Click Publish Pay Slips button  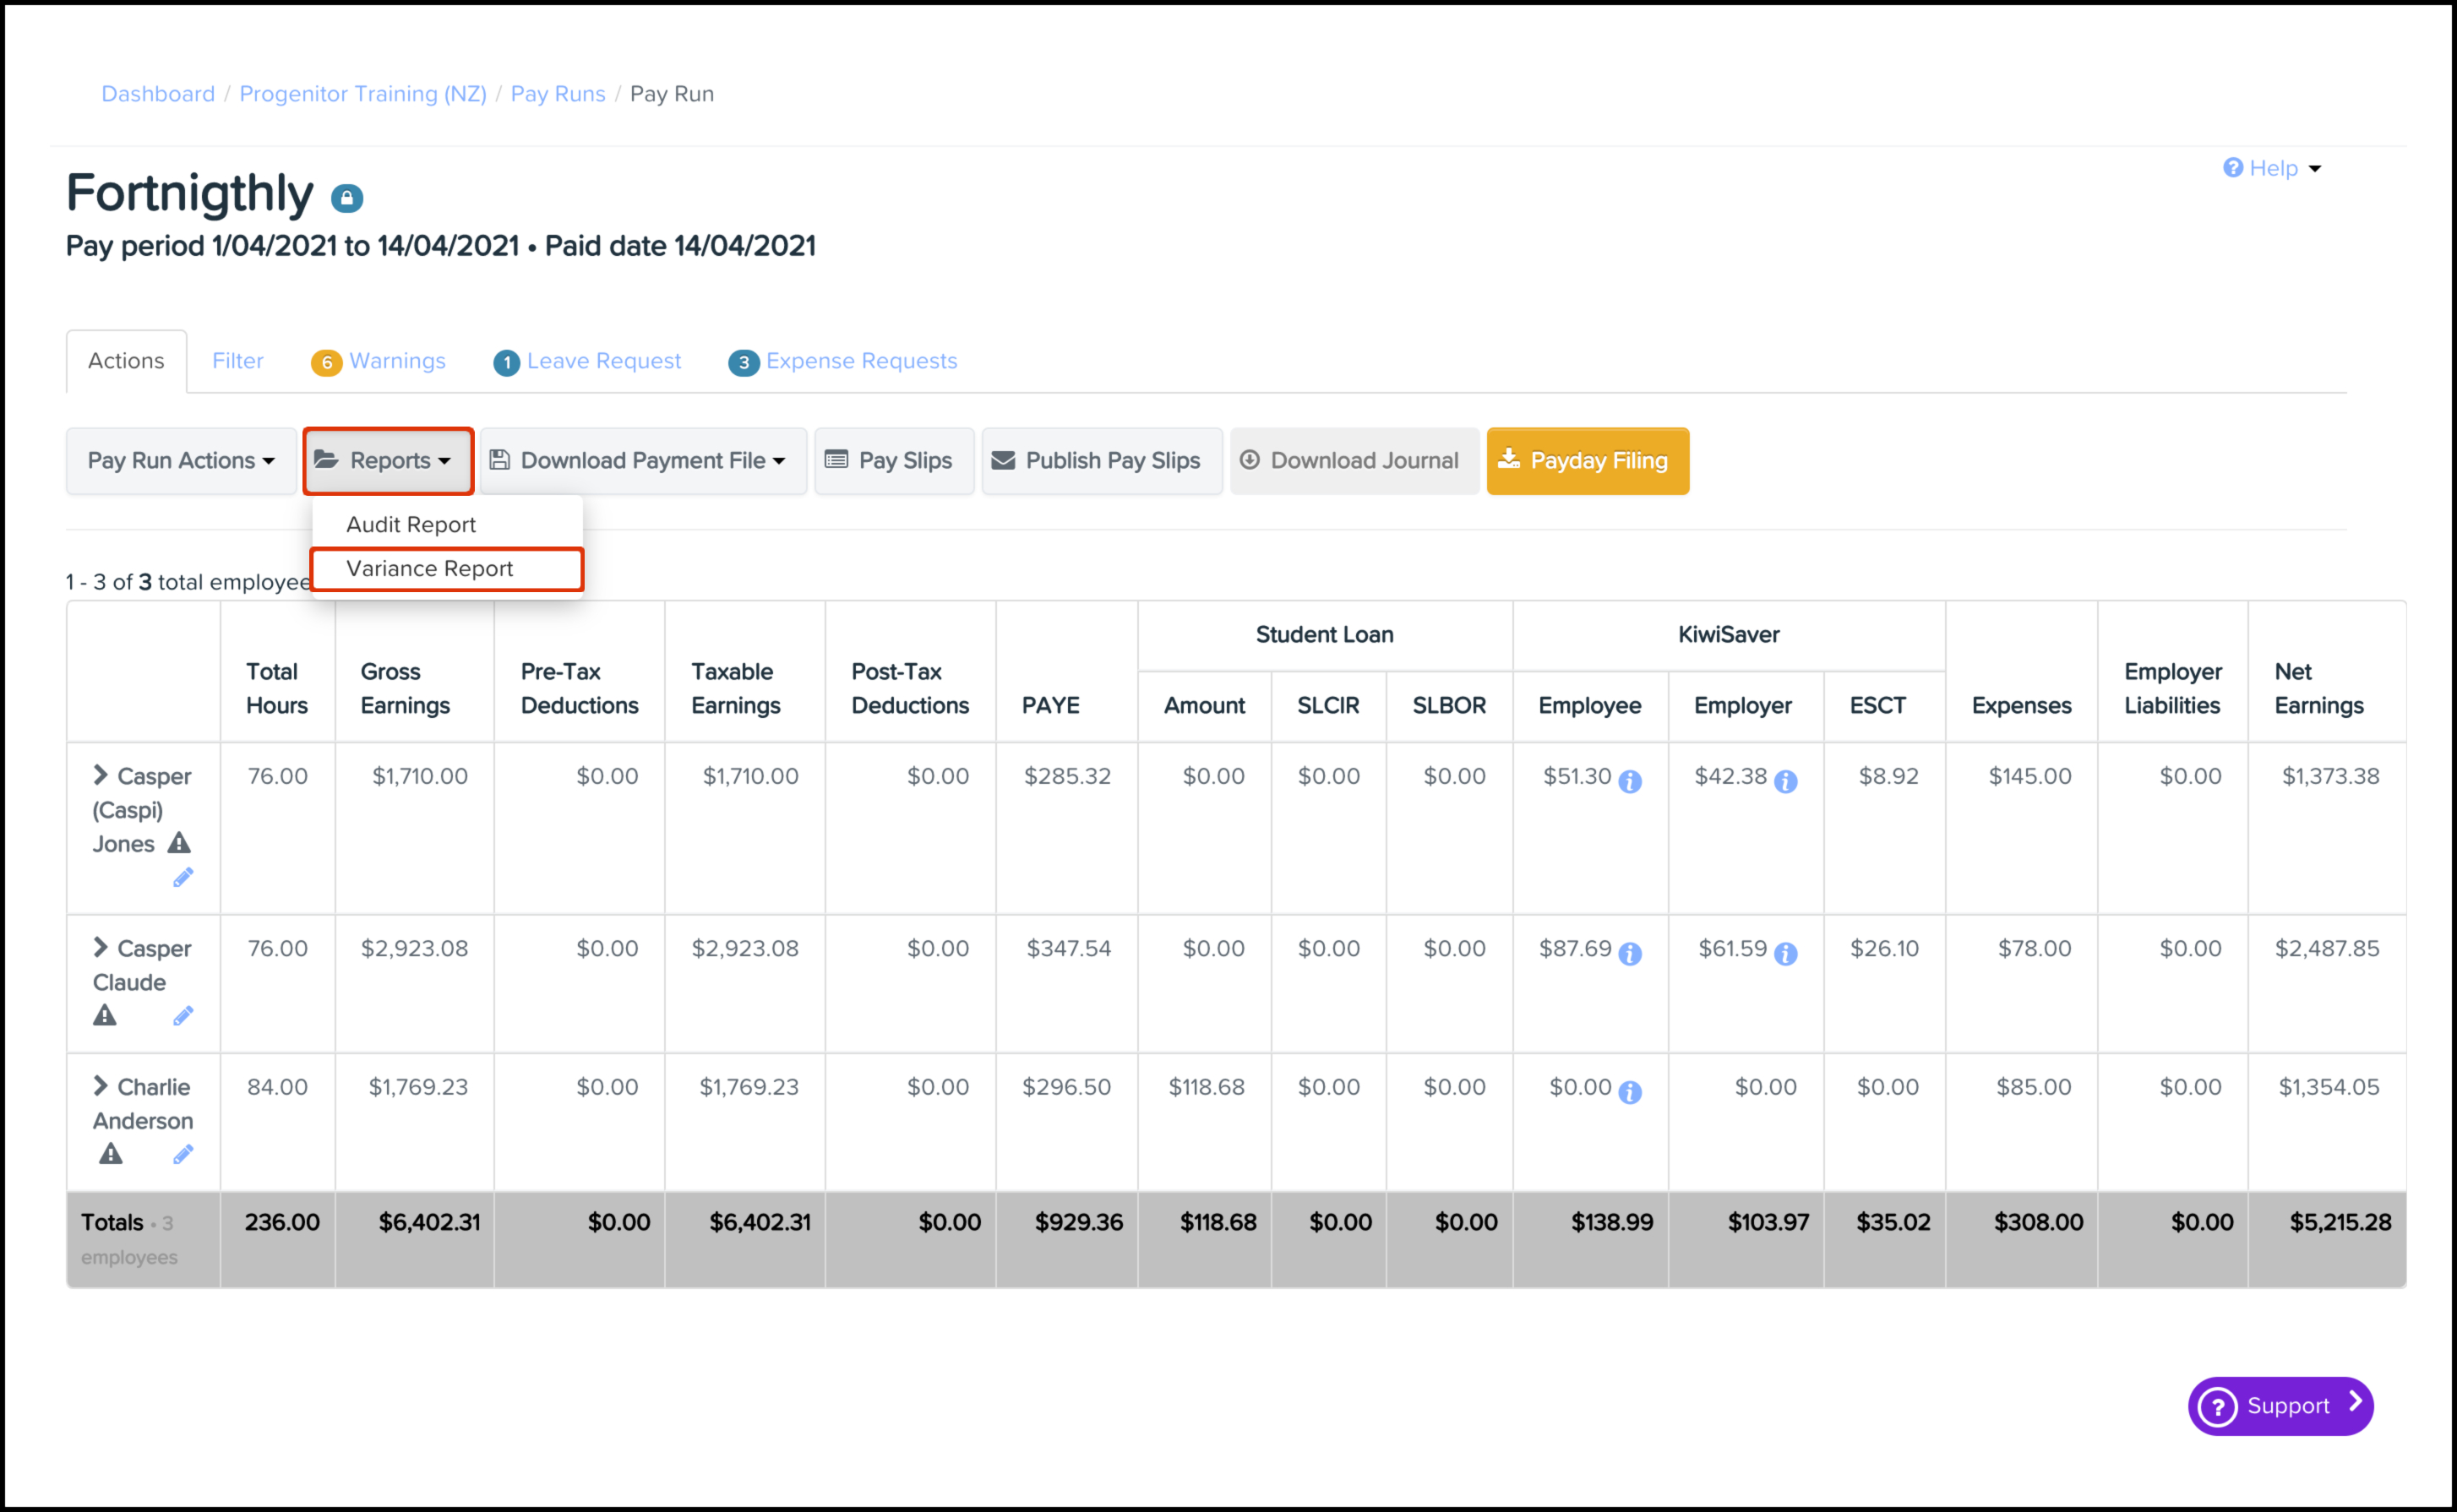click(1101, 461)
